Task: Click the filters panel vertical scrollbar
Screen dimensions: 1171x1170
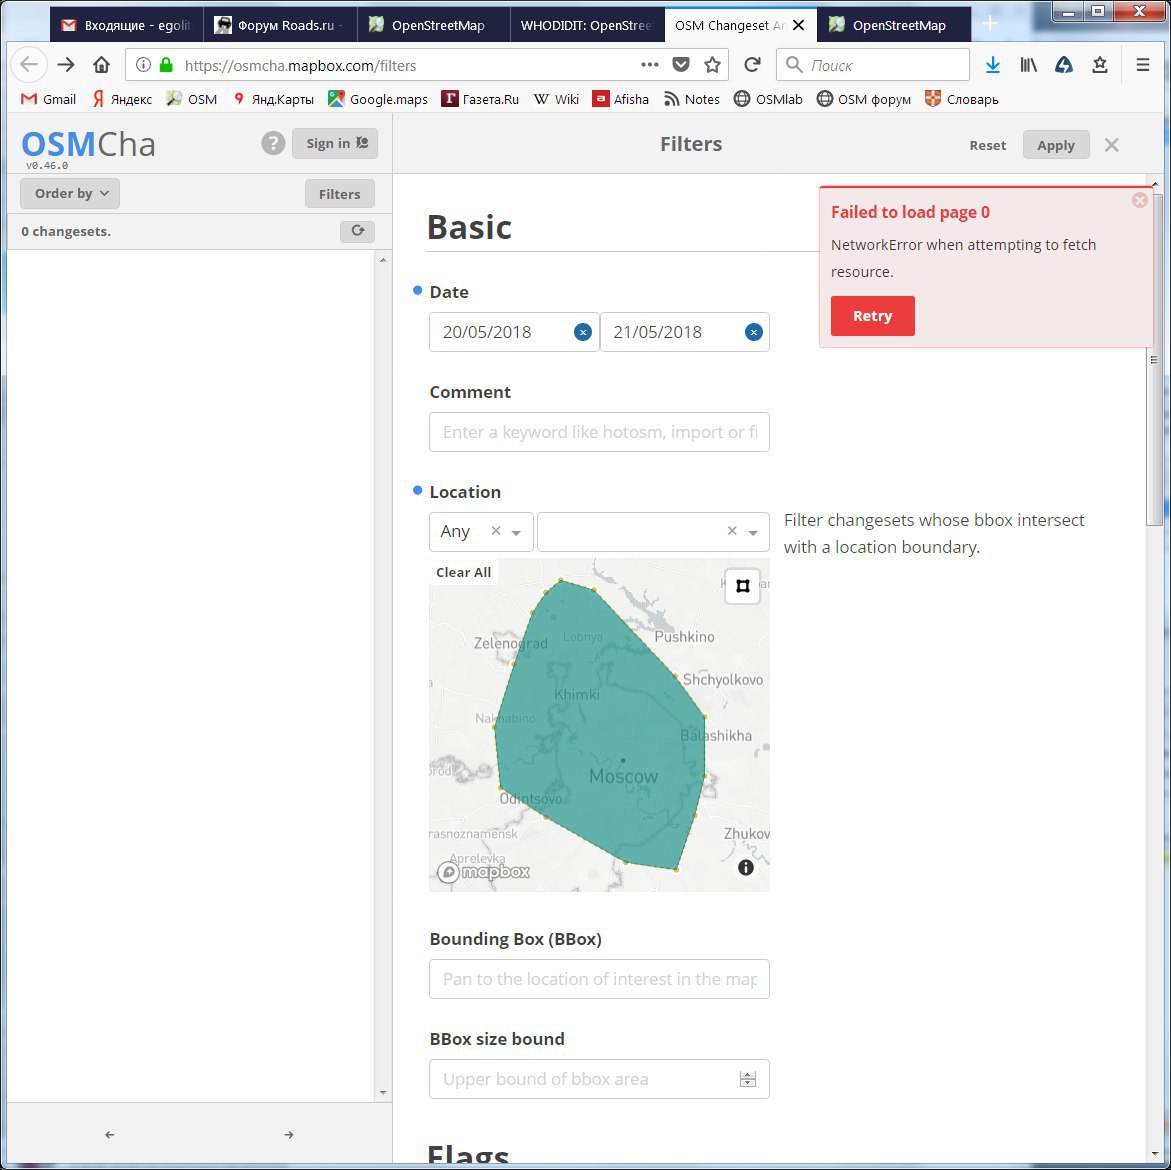Action: [x=1155, y=358]
